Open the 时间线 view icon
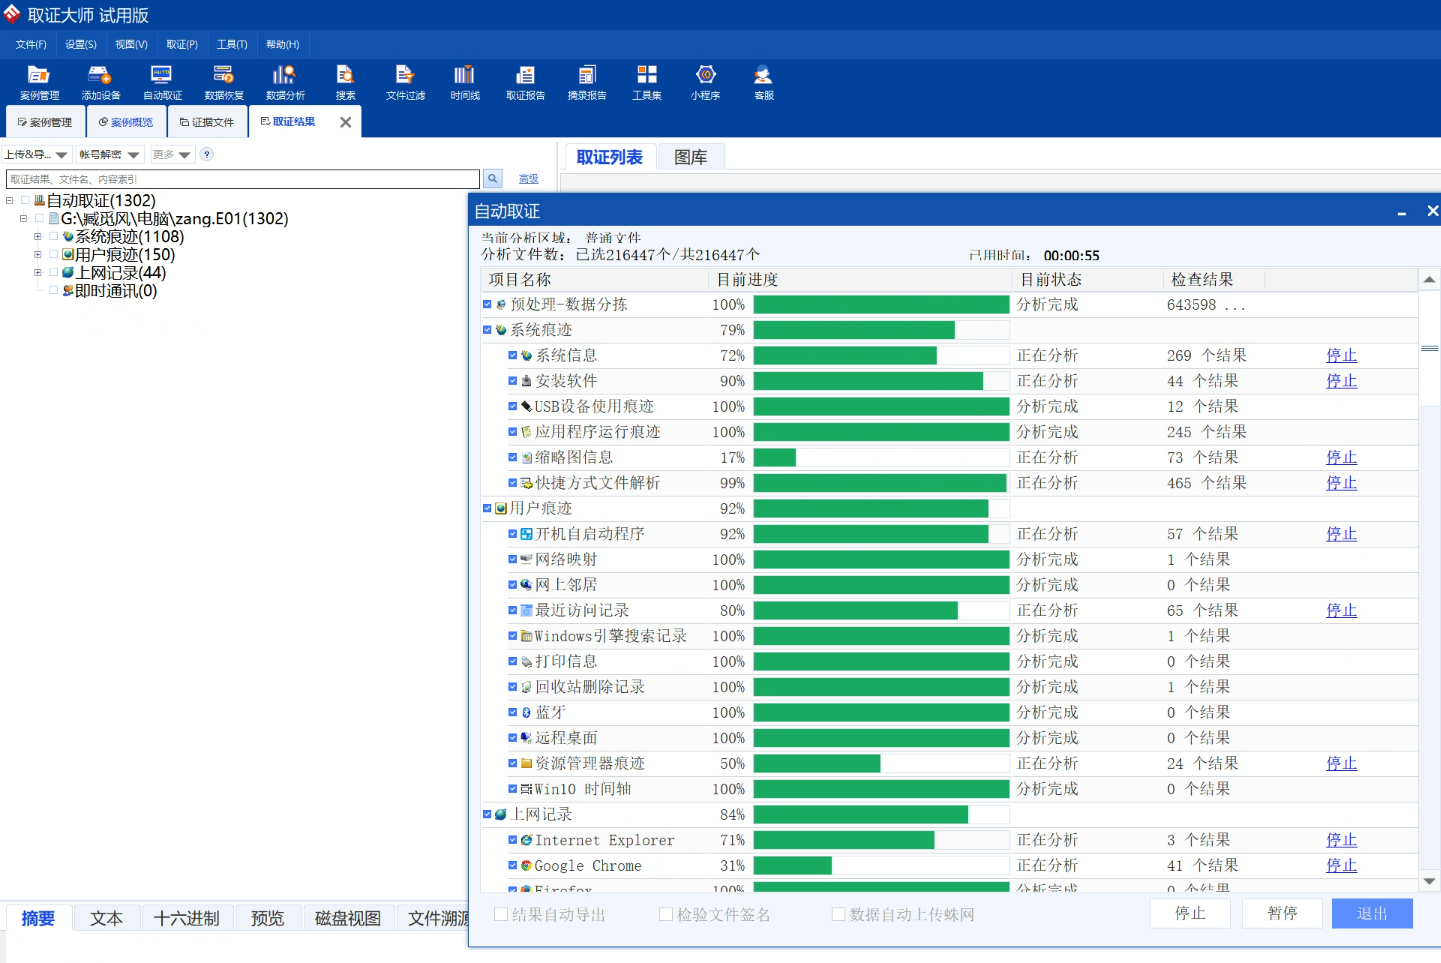This screenshot has height=963, width=1441. [465, 82]
